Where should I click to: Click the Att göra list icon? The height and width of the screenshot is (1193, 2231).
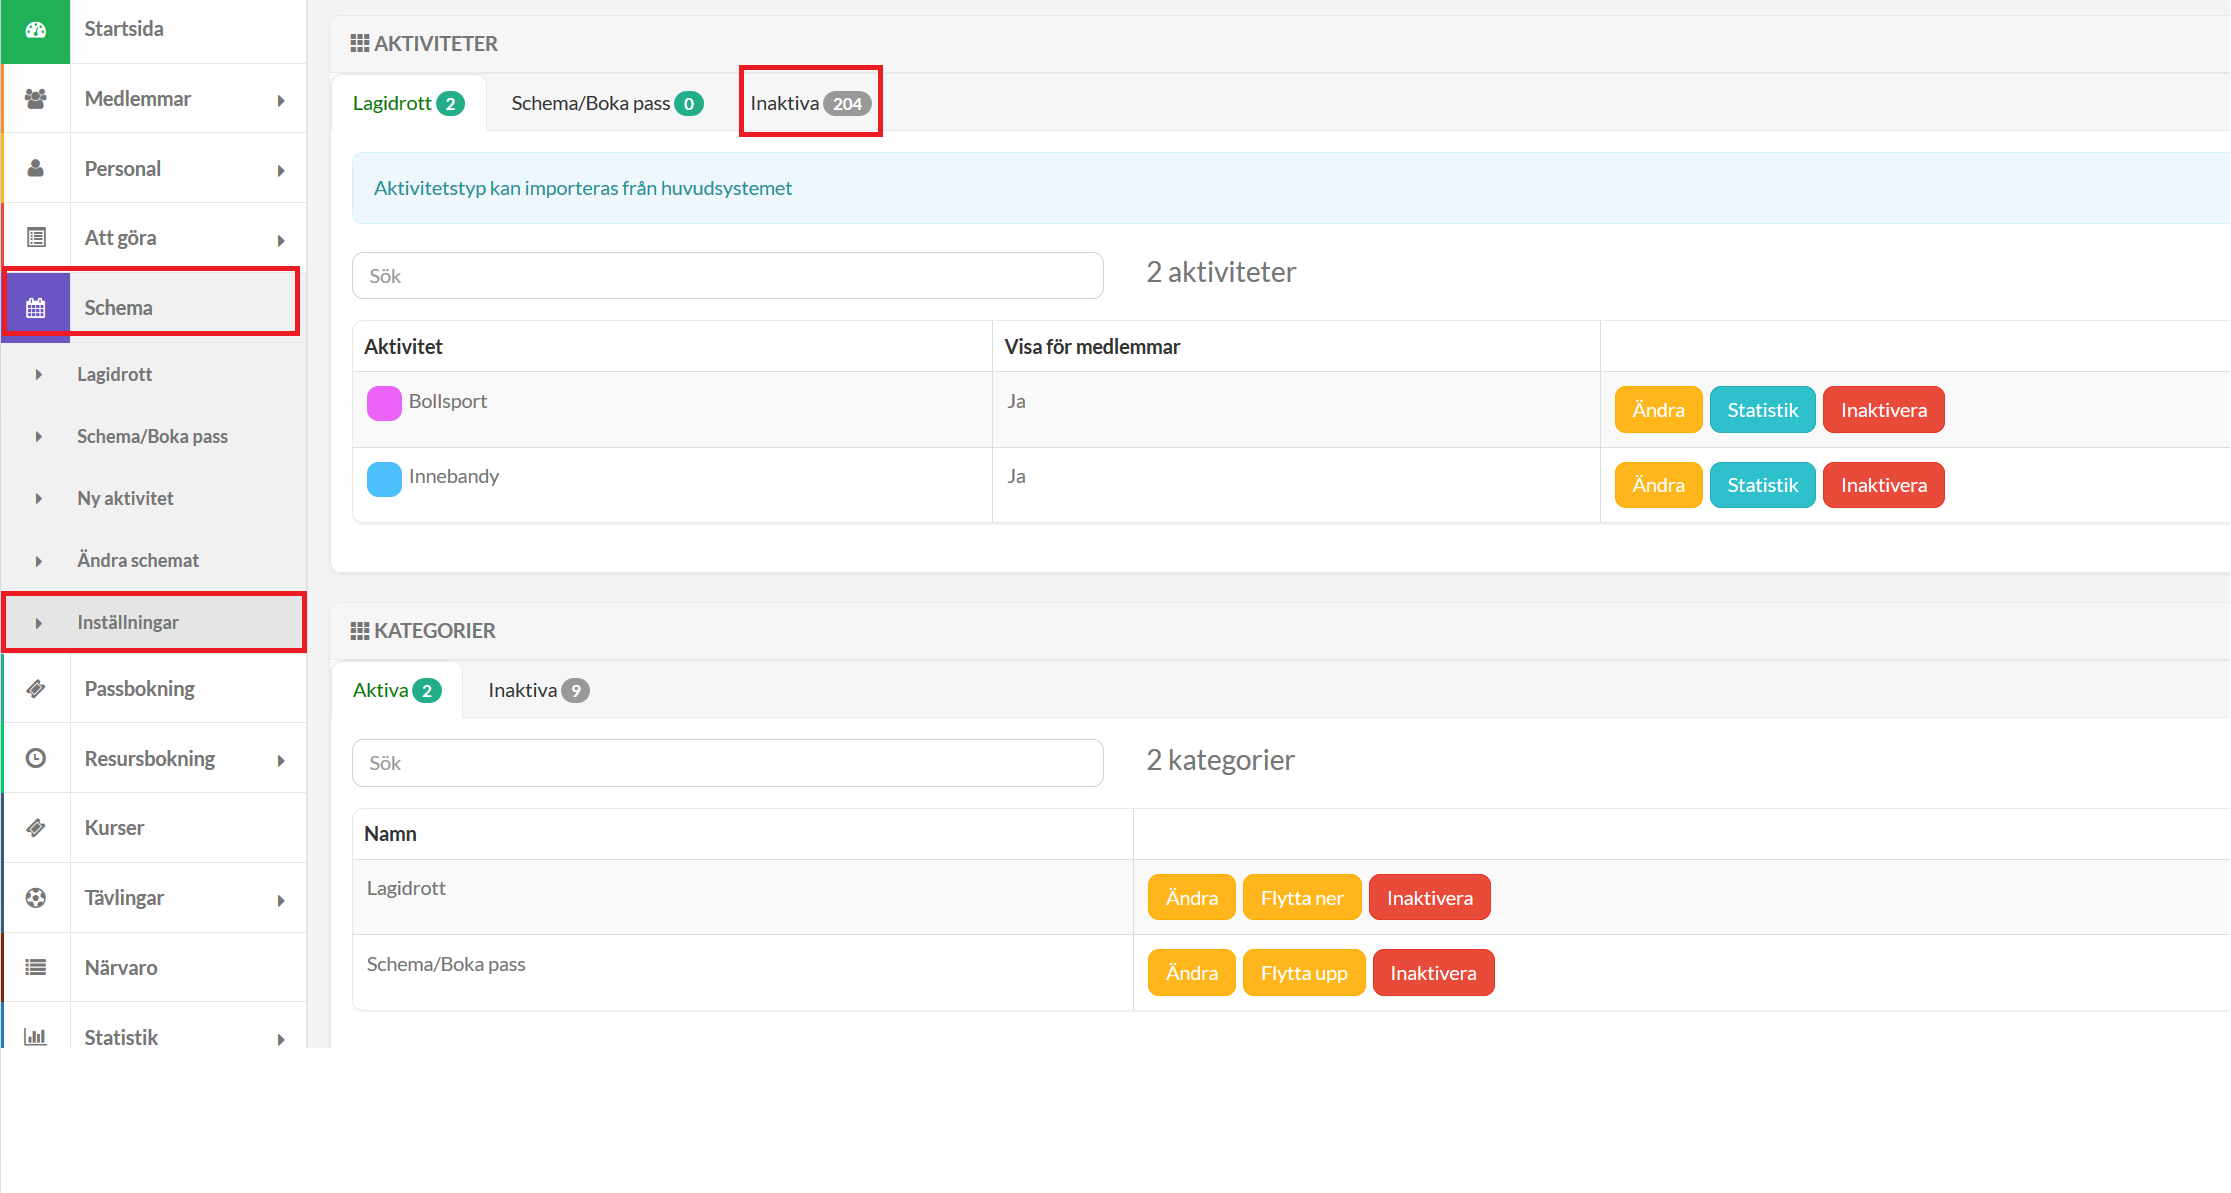point(36,238)
